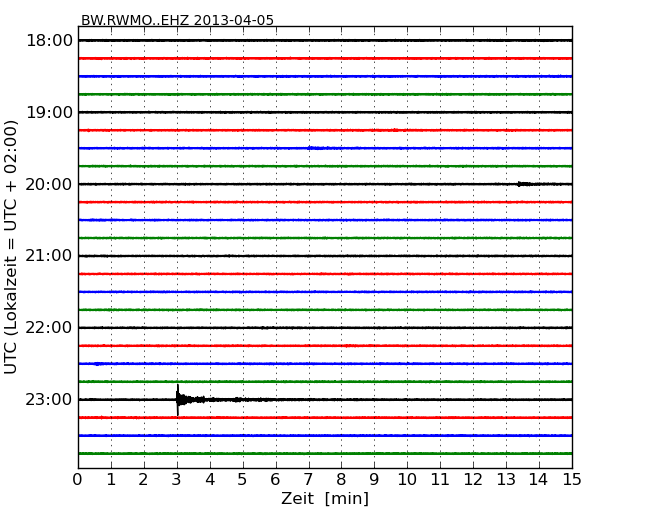Click the black 18:00 seismogram trace
Image resolution: width=650 pixels, height=520 pixels.
coord(325,41)
